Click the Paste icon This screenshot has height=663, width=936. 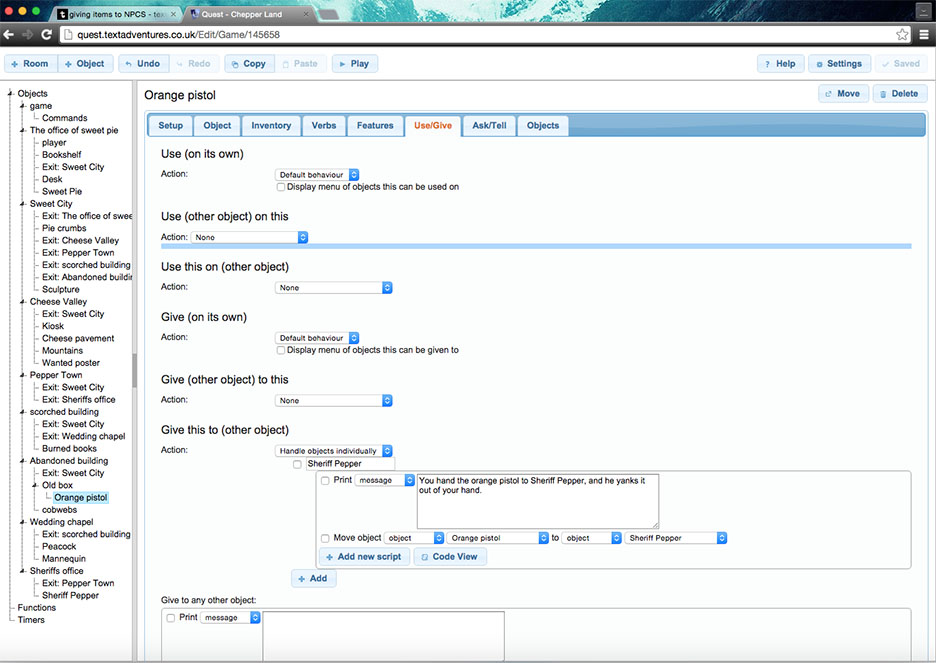coord(300,63)
